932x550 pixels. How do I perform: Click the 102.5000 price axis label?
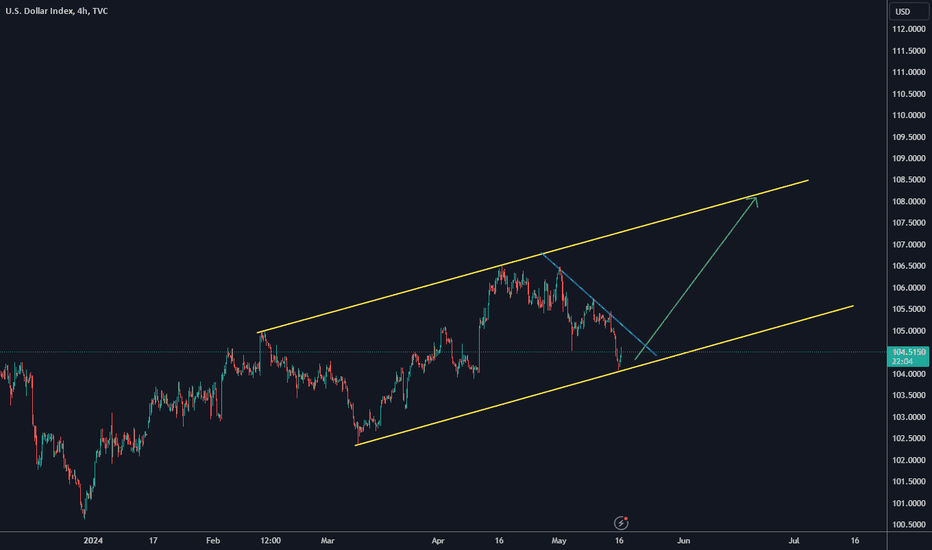(909, 438)
